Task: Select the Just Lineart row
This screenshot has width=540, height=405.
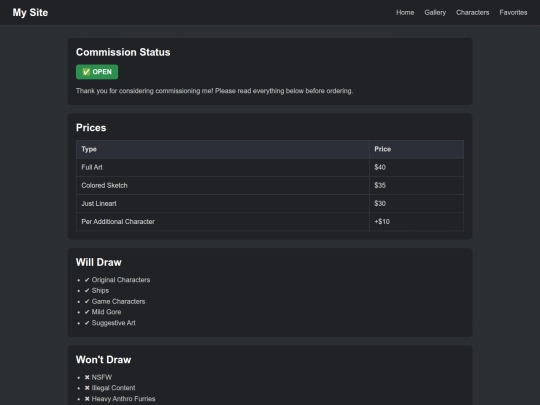Action: click(x=270, y=204)
